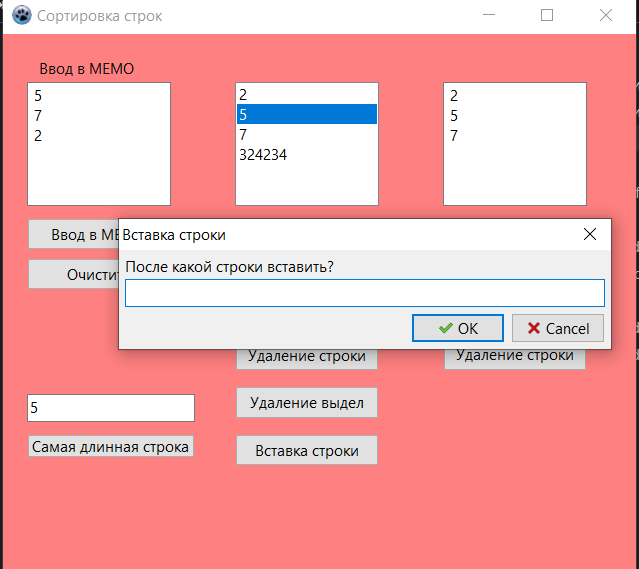The image size is (639, 569).
Task: Click line 2 in the left memo
Action: pyautogui.click(x=38, y=136)
